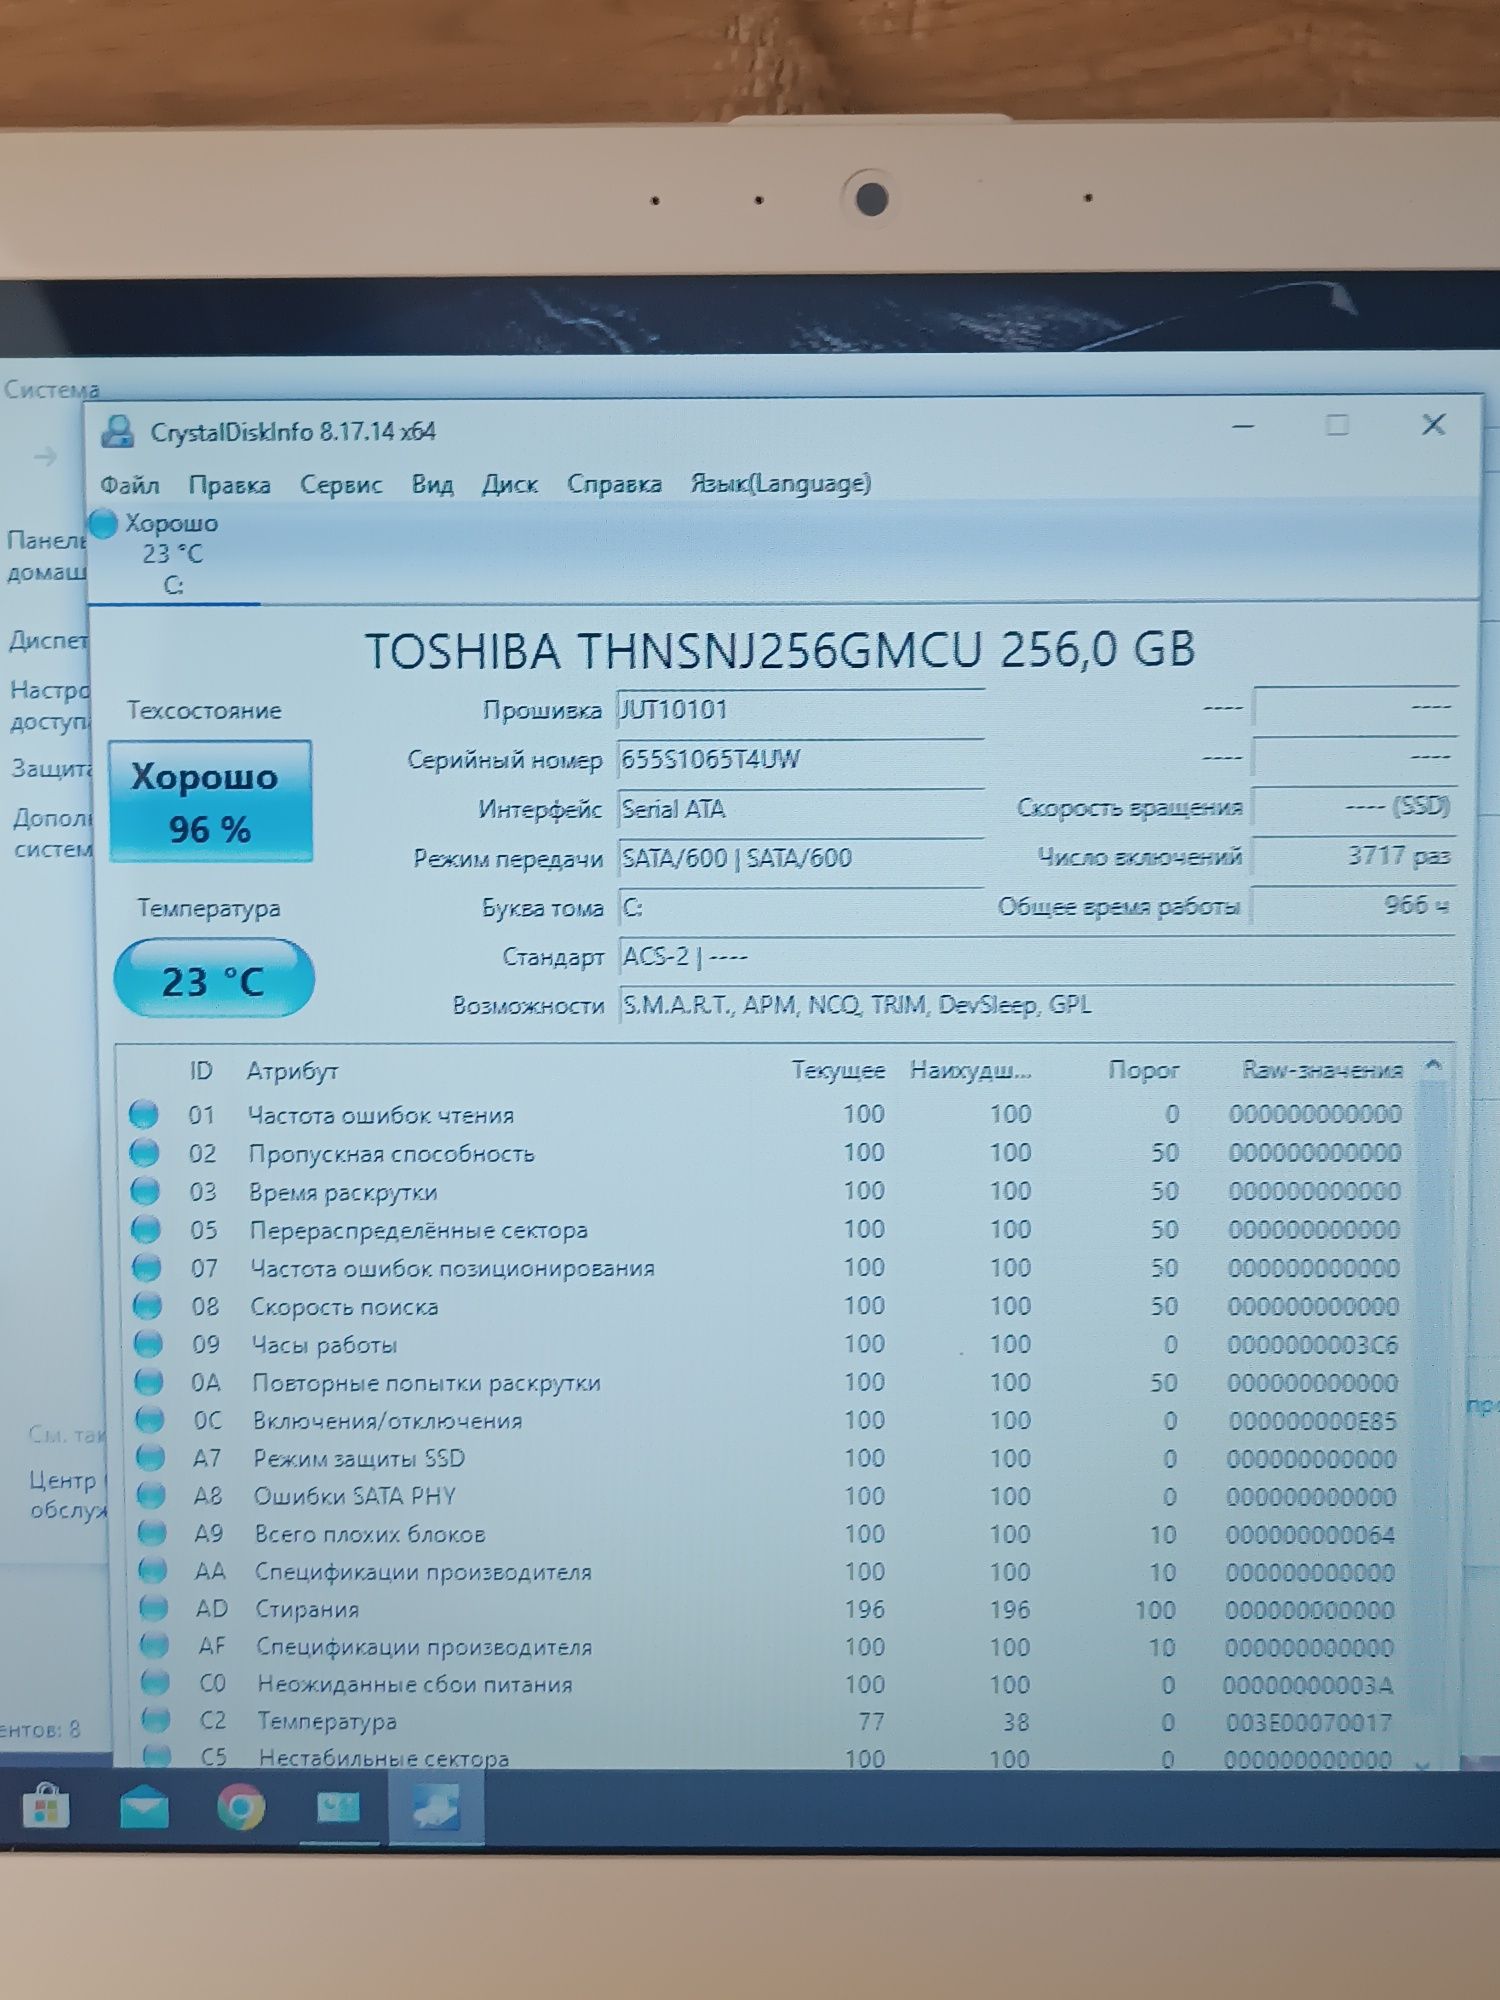Open the Файл menu
The height and width of the screenshot is (2000, 1500).
coord(129,485)
